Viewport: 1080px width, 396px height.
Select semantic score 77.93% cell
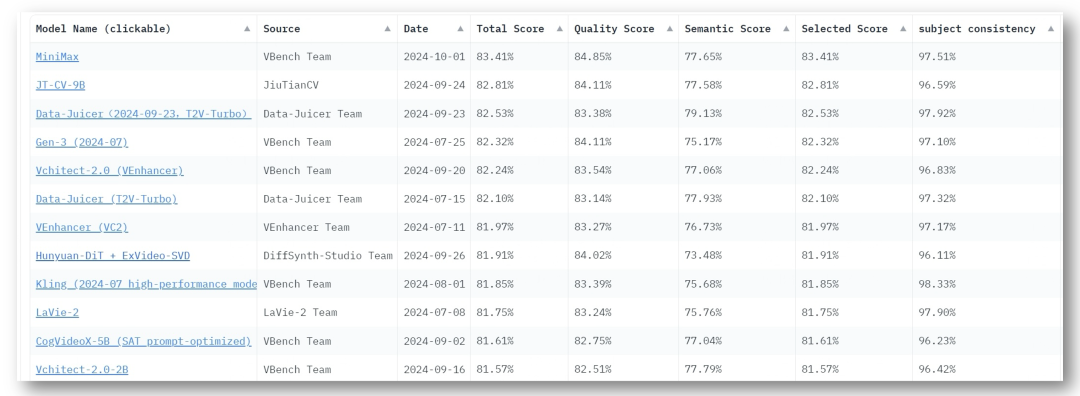[737, 199]
